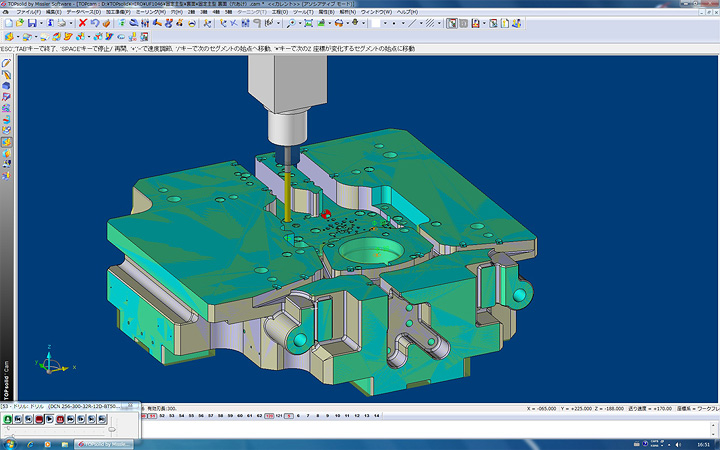Open the 編集(E) menu
Viewport: 720px width, 450px height.
[x=54, y=12]
